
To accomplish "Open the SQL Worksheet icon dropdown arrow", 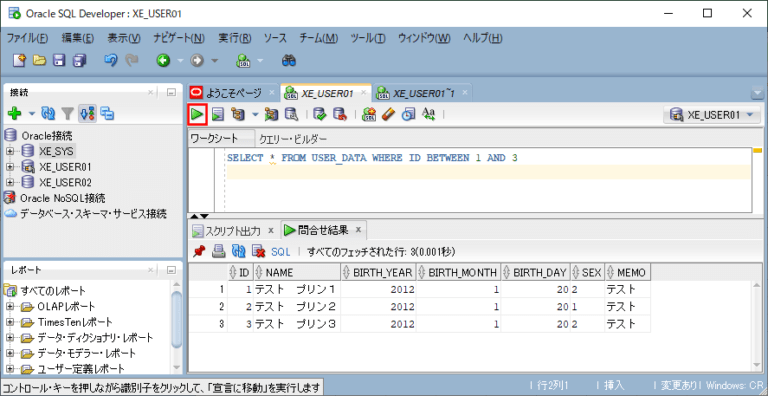I will 260,61.
